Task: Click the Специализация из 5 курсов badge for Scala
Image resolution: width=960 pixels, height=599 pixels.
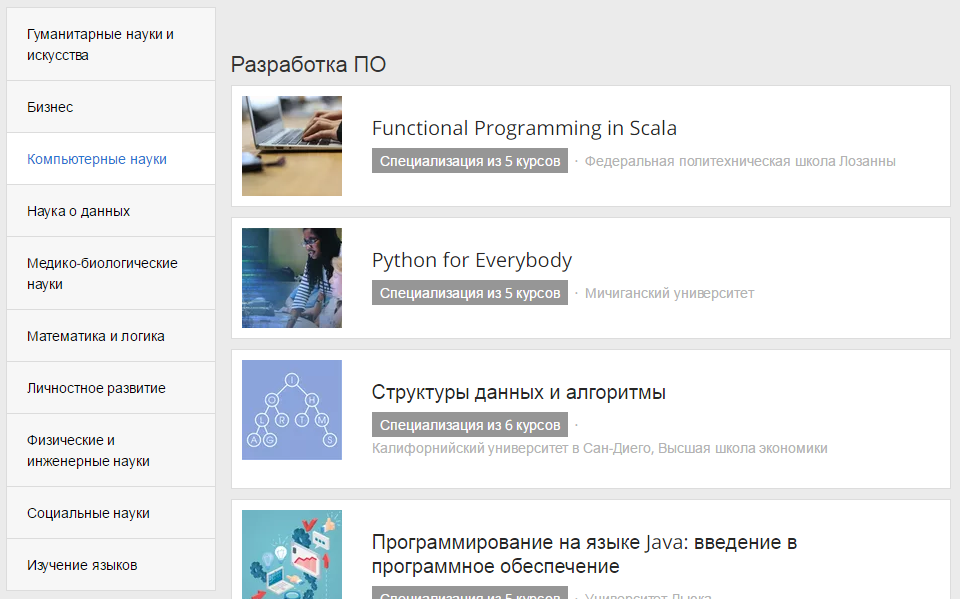Action: (469, 159)
